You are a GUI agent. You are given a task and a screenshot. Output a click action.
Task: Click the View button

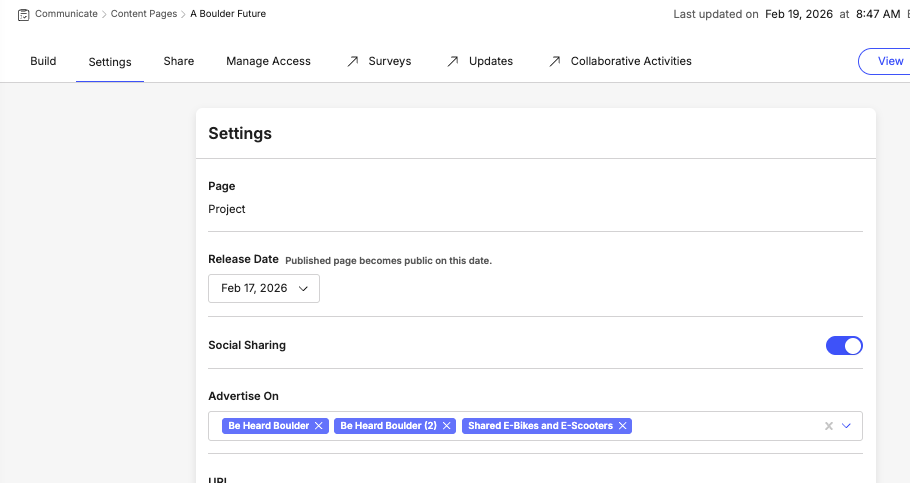click(888, 61)
